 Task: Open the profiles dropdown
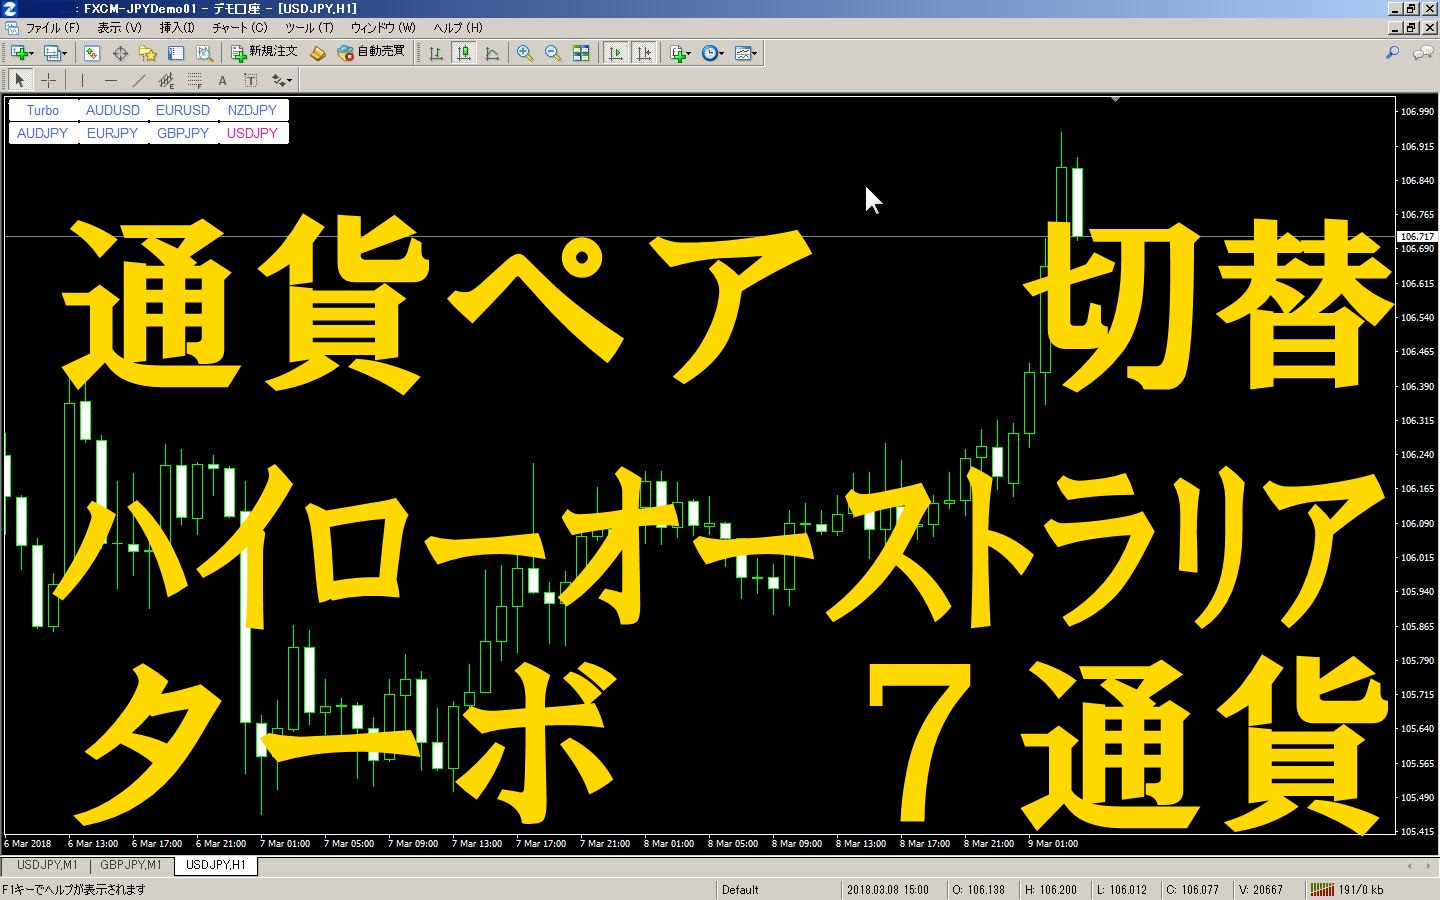pyautogui.click(x=55, y=53)
